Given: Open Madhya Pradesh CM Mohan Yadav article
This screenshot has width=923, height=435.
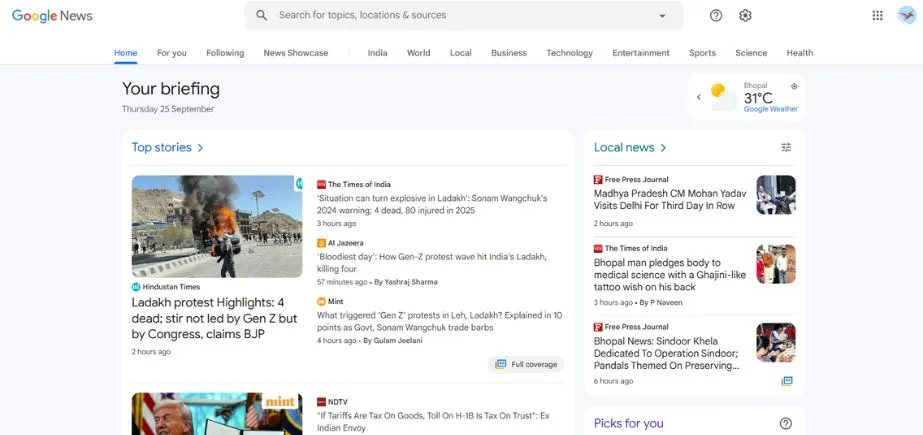Looking at the screenshot, I should 670,200.
